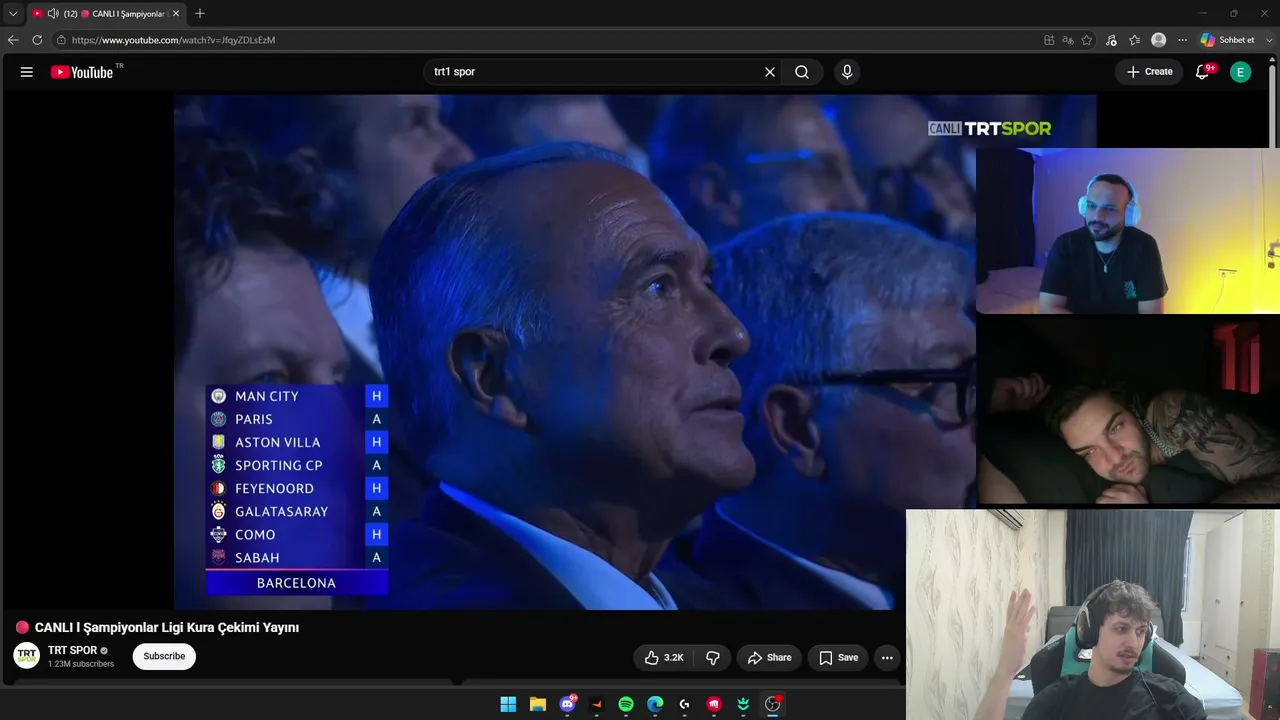Open the favorites list icon in toolbar

(x=1135, y=40)
